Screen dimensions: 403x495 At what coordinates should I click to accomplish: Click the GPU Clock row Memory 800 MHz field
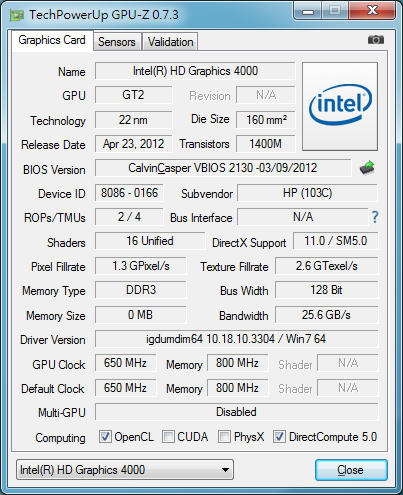[237, 363]
